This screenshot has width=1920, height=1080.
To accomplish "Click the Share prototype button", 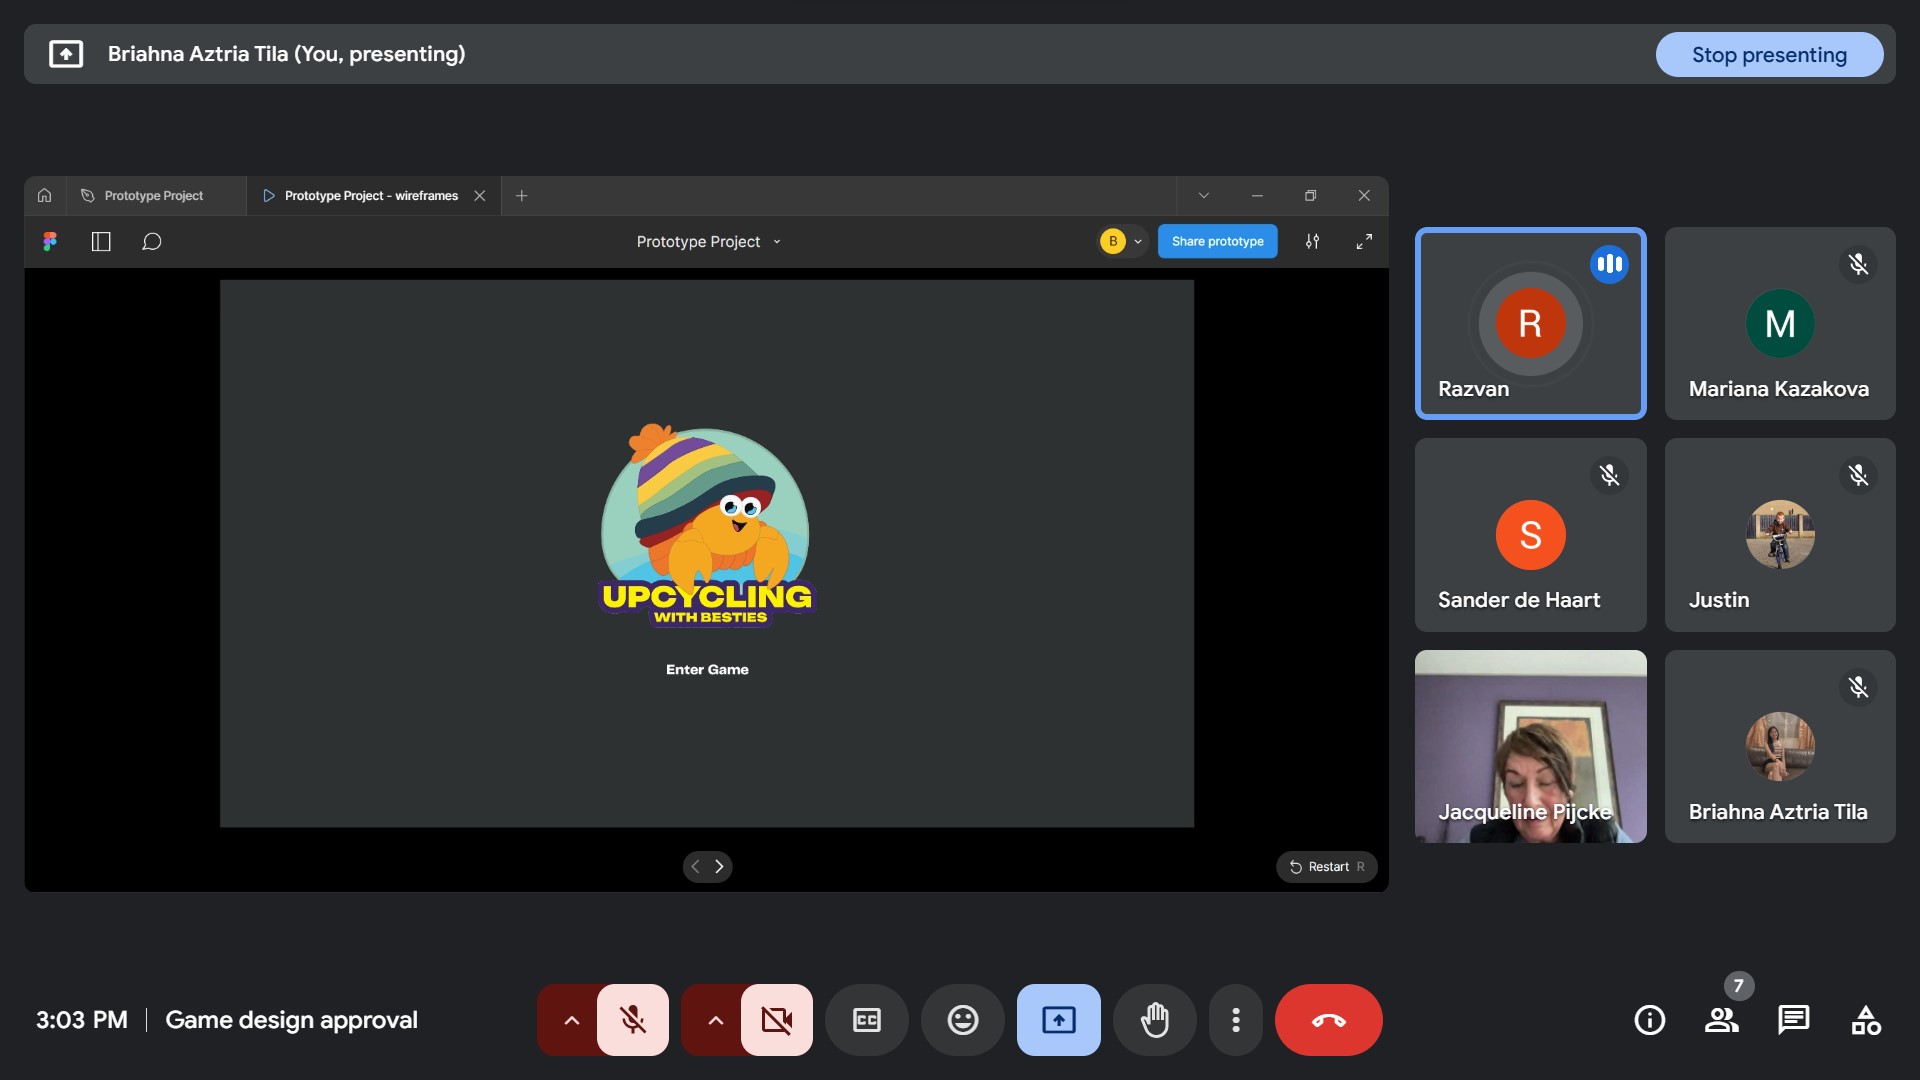I will (1217, 241).
